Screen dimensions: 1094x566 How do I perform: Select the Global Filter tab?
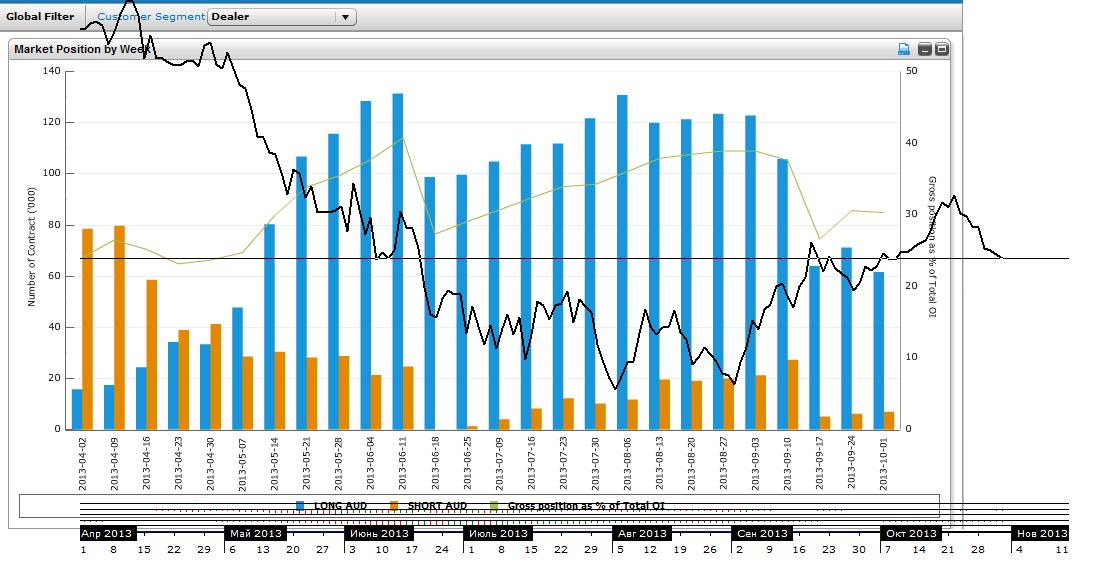40,17
